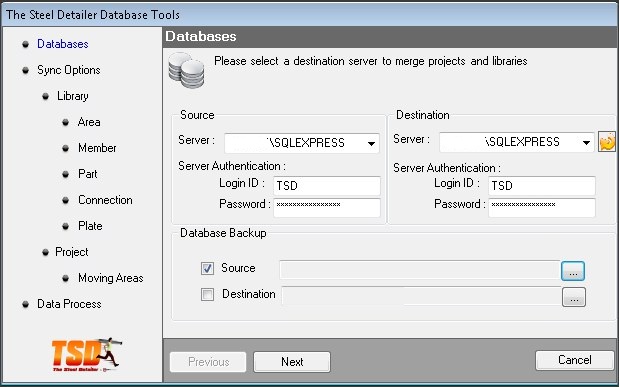Viewport: 619px width, 387px height.
Task: Select Data Process in the sidebar
Action: click(69, 304)
